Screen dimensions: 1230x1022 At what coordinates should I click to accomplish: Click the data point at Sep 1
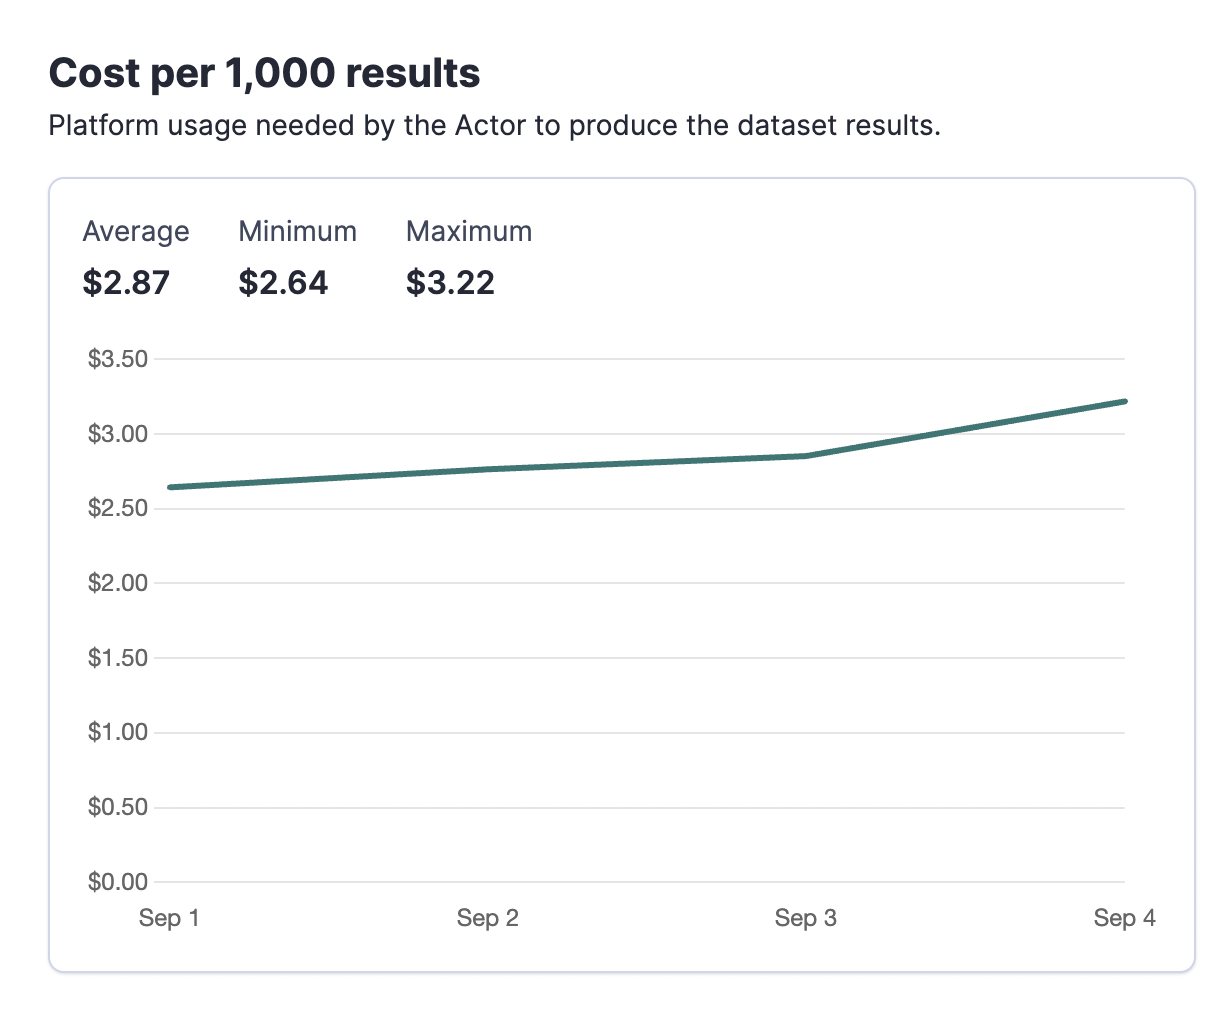[168, 486]
